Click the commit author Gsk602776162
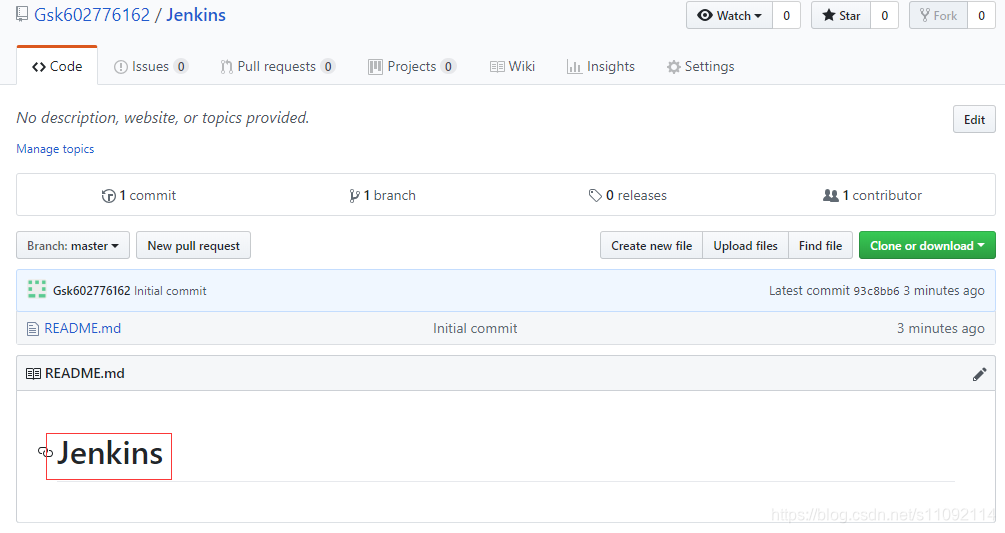The height and width of the screenshot is (533, 1005). click(x=92, y=291)
